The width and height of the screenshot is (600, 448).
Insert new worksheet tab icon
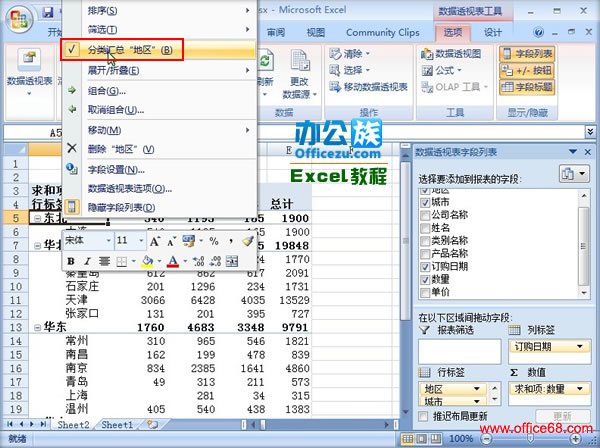point(152,424)
